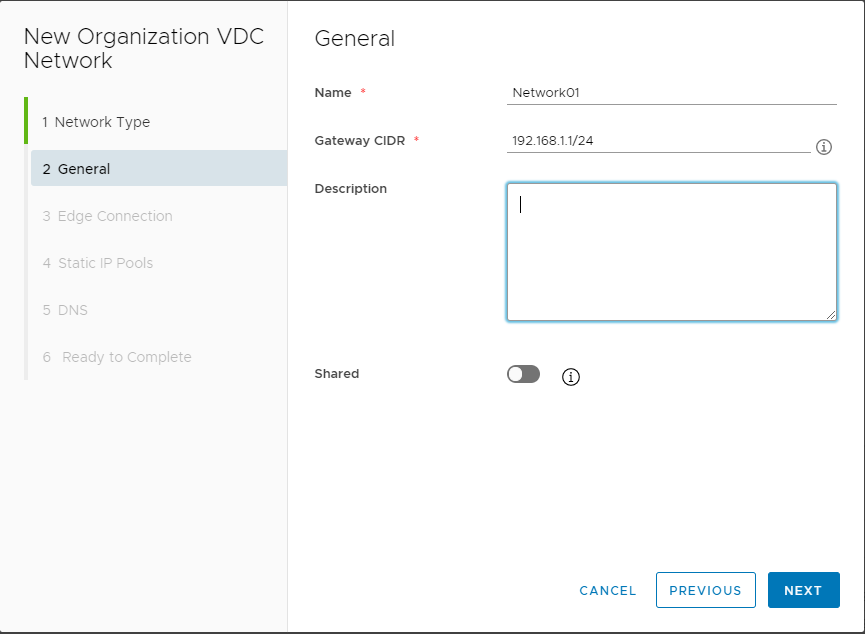The height and width of the screenshot is (634, 865).
Task: Click the Next button
Action: (804, 590)
